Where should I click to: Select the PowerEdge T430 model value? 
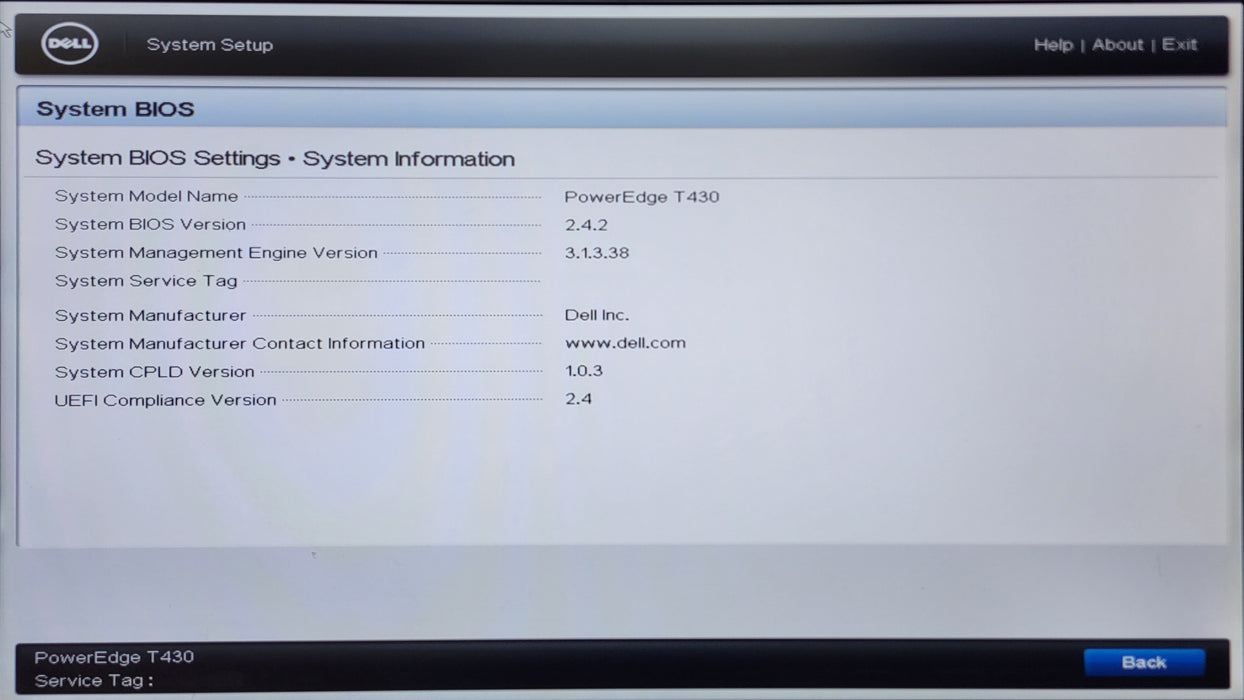click(x=641, y=197)
